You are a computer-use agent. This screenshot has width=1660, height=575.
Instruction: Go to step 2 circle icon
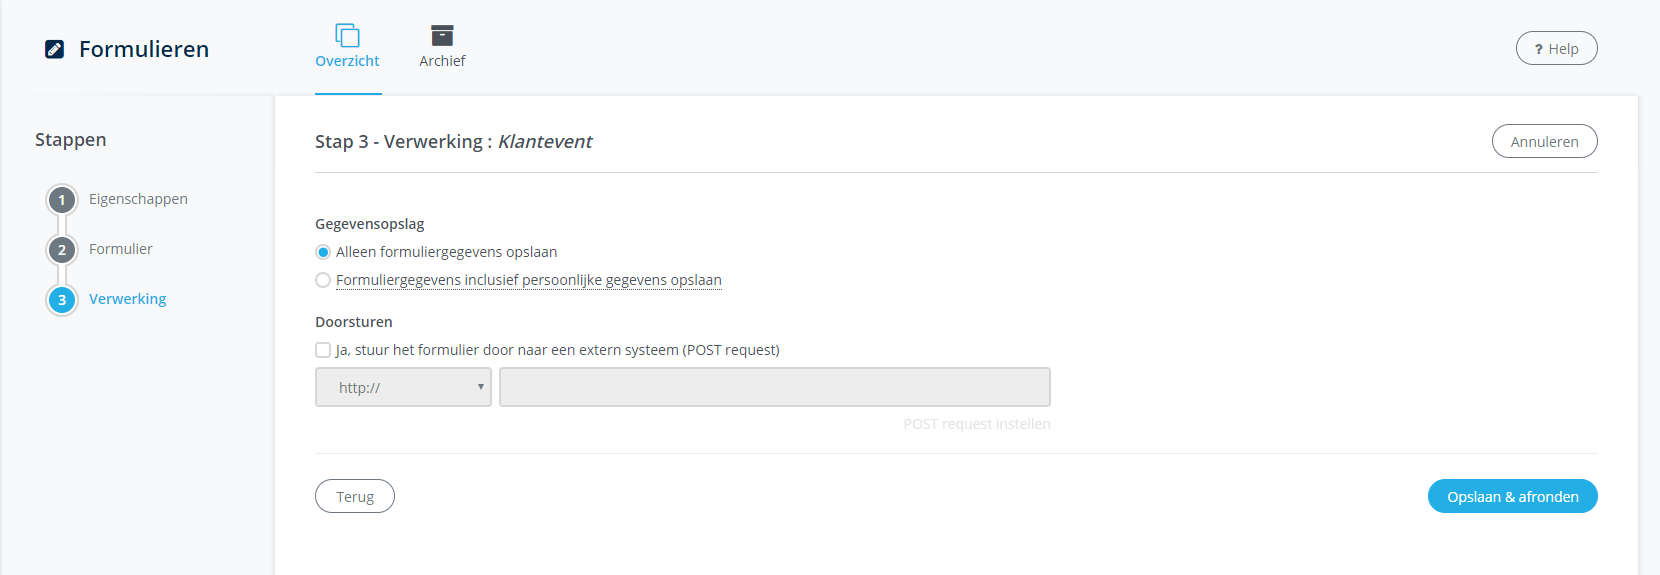tap(62, 250)
